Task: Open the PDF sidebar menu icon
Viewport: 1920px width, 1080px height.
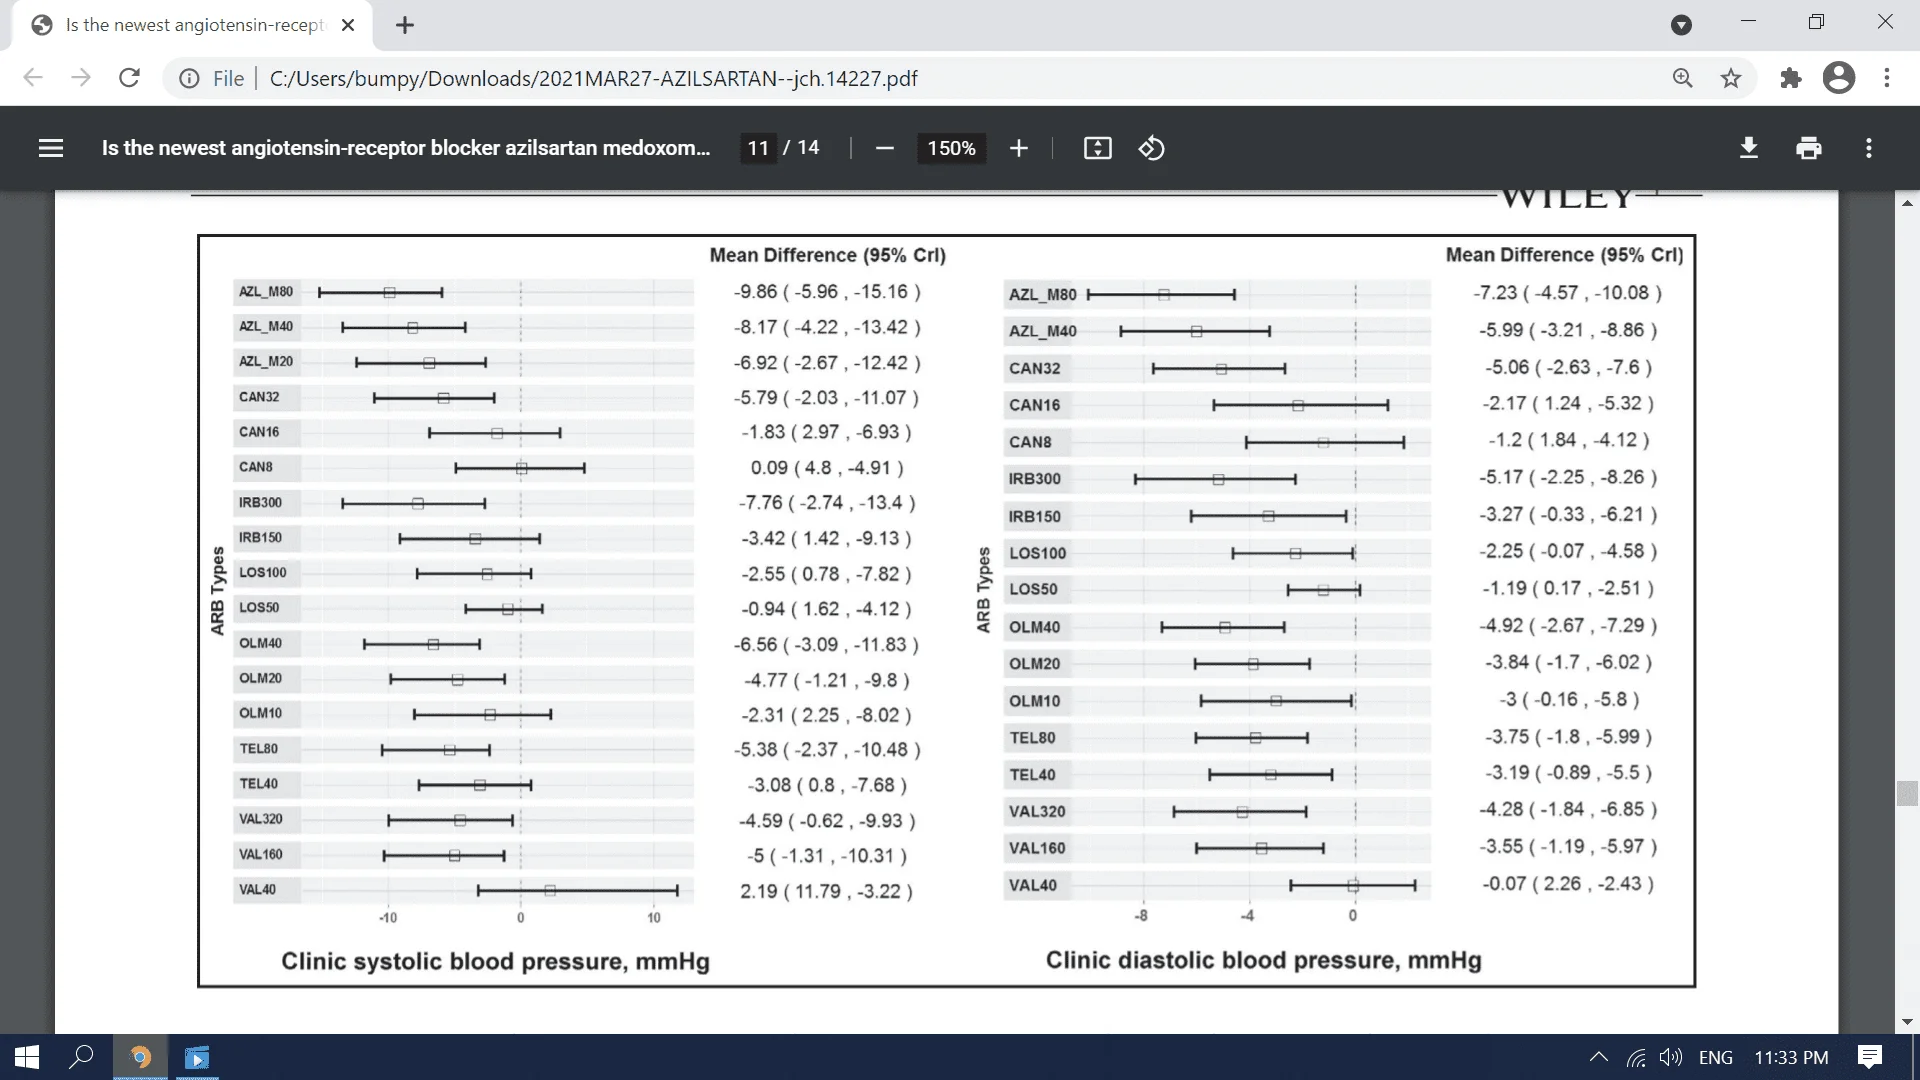Action: (x=51, y=148)
